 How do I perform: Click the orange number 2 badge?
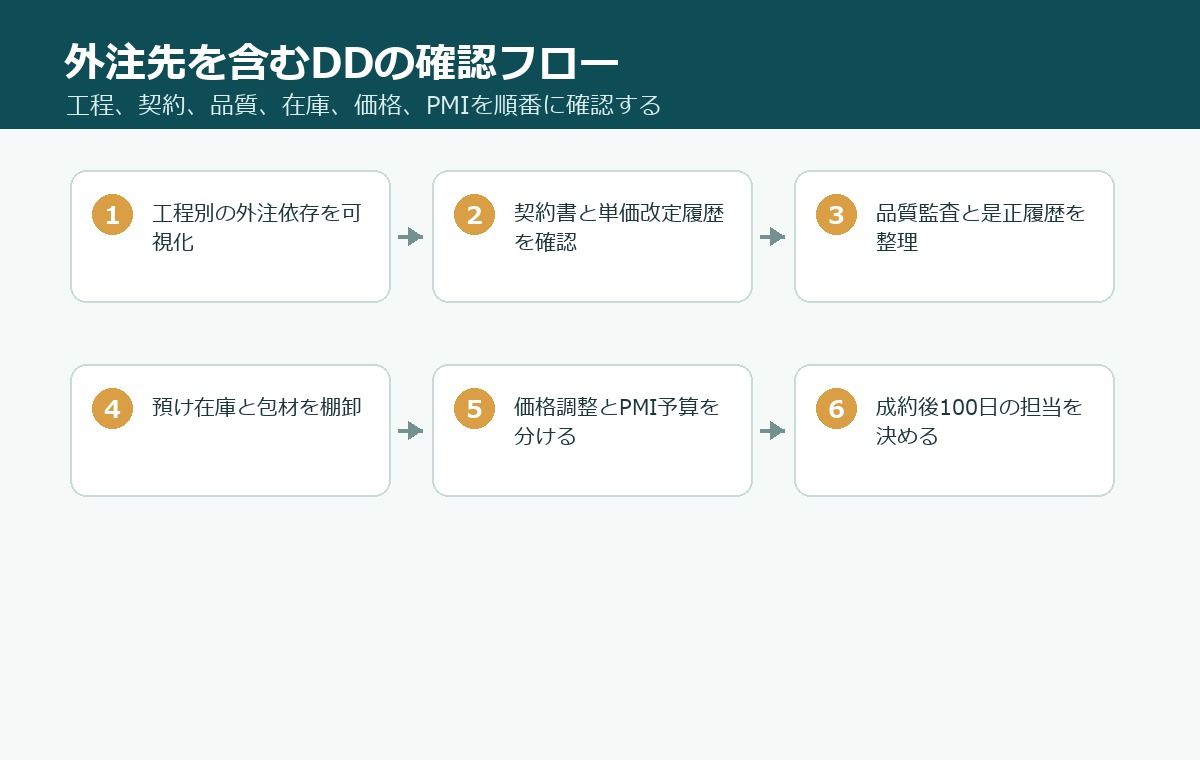pyautogui.click(x=474, y=215)
